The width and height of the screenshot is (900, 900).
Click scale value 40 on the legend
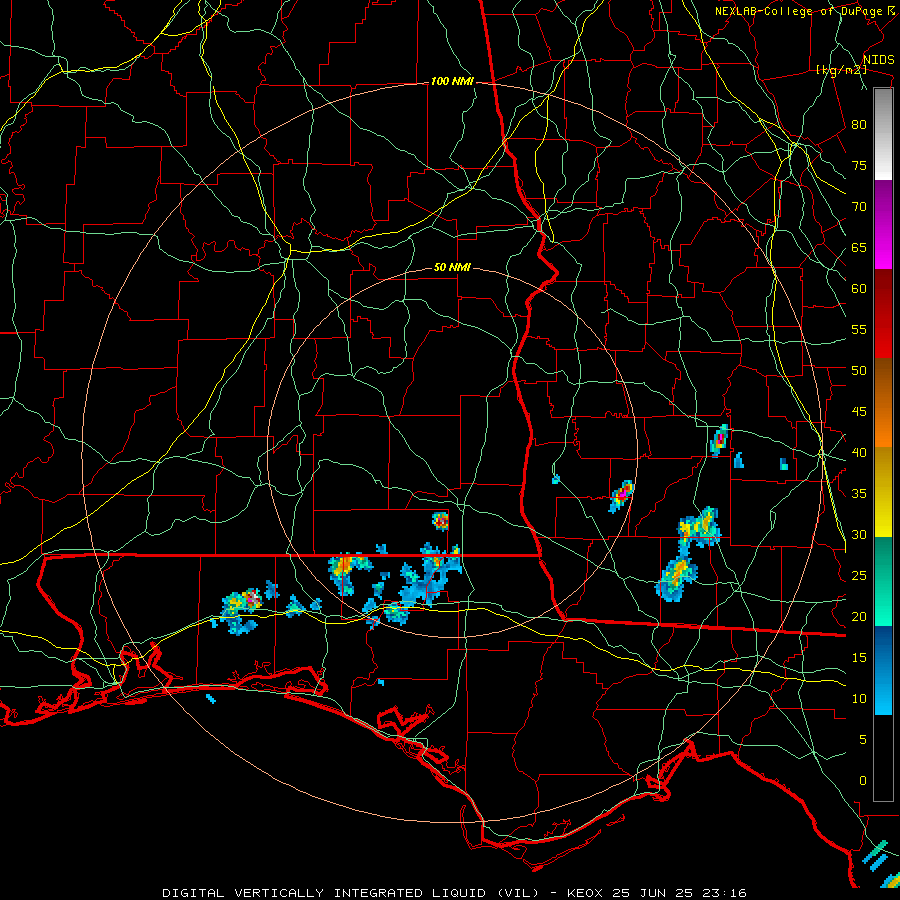click(x=859, y=453)
